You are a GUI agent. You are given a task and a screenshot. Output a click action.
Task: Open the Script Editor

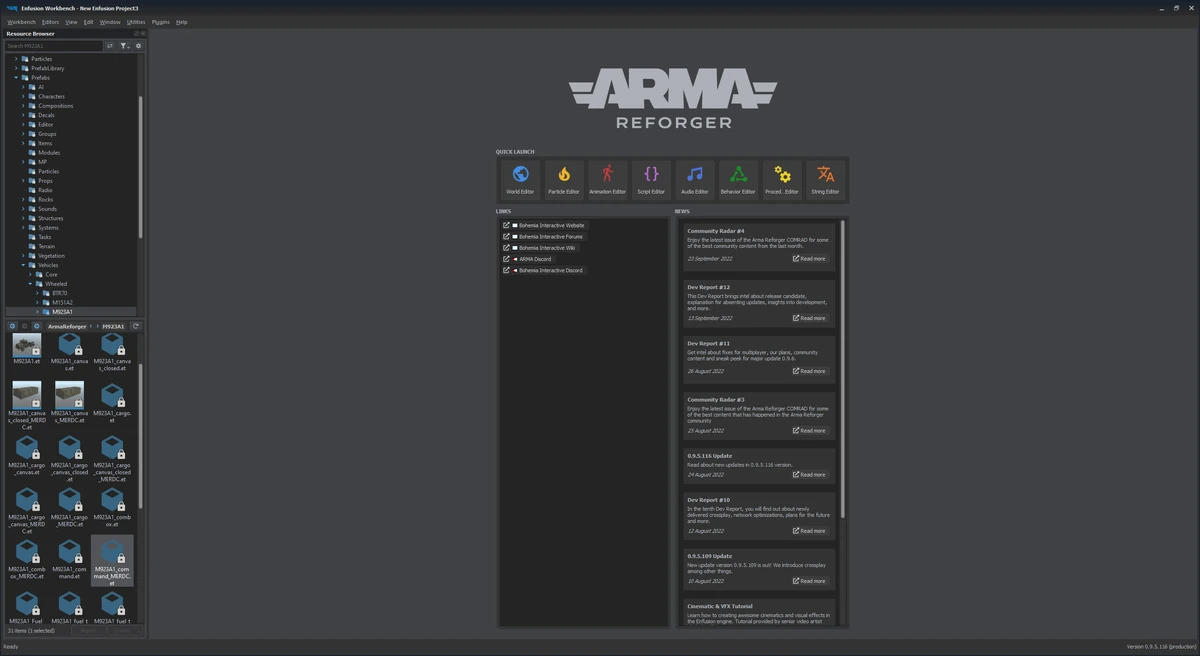pos(651,178)
